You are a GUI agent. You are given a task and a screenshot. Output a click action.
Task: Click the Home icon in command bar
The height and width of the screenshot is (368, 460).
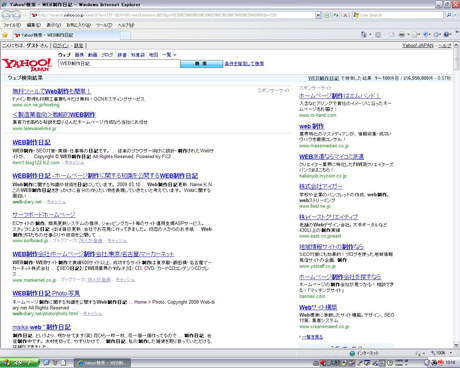(363, 34)
